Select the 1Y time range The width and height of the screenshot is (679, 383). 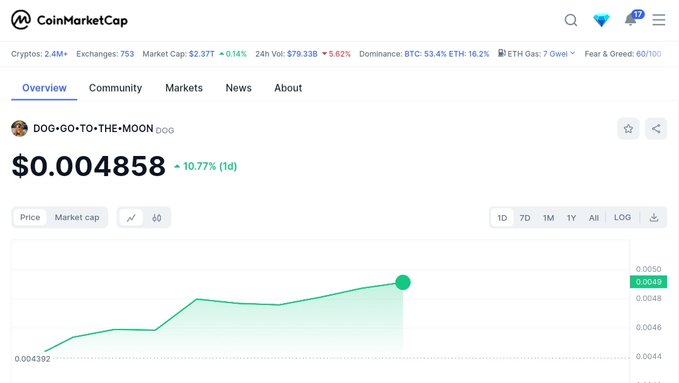point(572,217)
